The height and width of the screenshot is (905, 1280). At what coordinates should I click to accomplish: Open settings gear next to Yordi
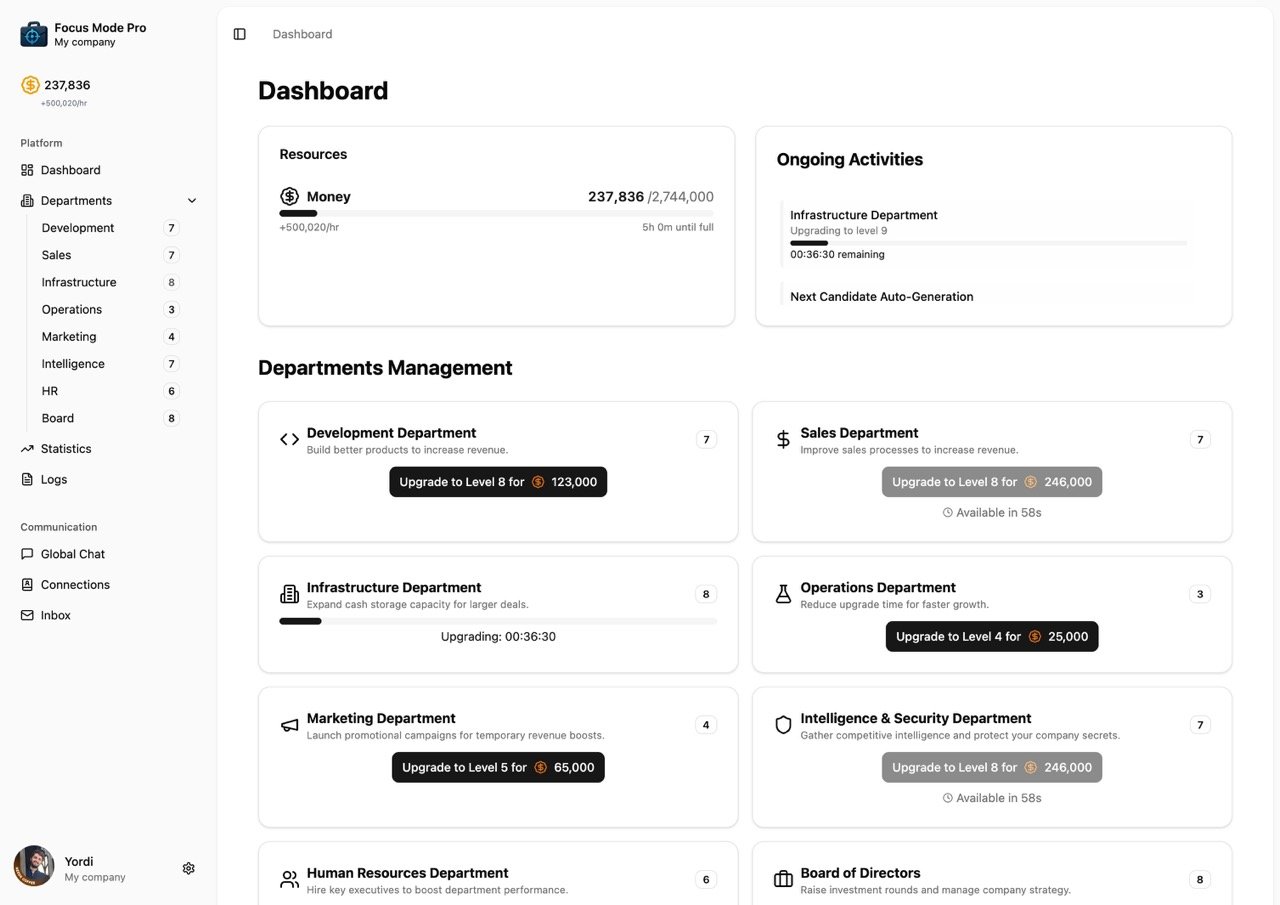pos(188,868)
